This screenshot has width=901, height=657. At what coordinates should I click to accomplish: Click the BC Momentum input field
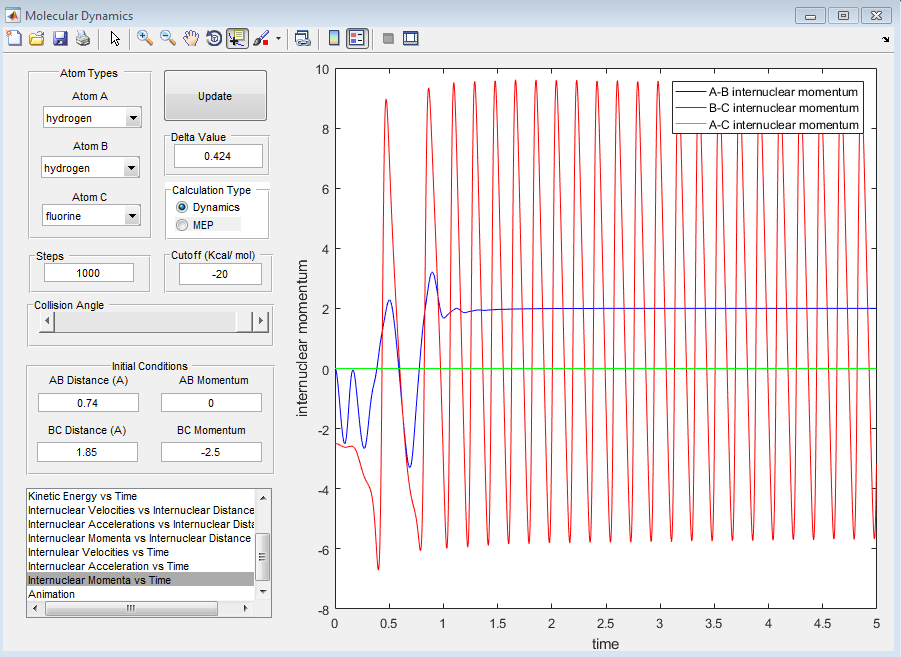211,452
